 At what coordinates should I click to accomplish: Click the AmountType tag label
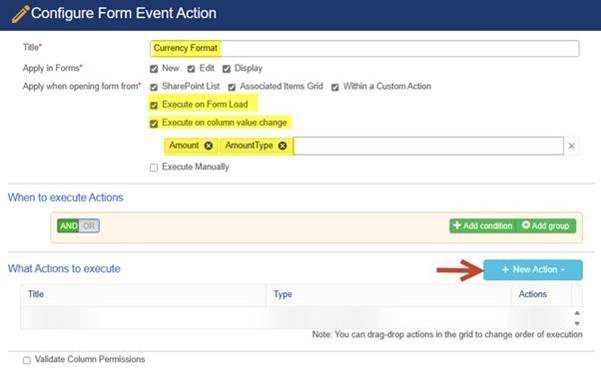pos(249,146)
